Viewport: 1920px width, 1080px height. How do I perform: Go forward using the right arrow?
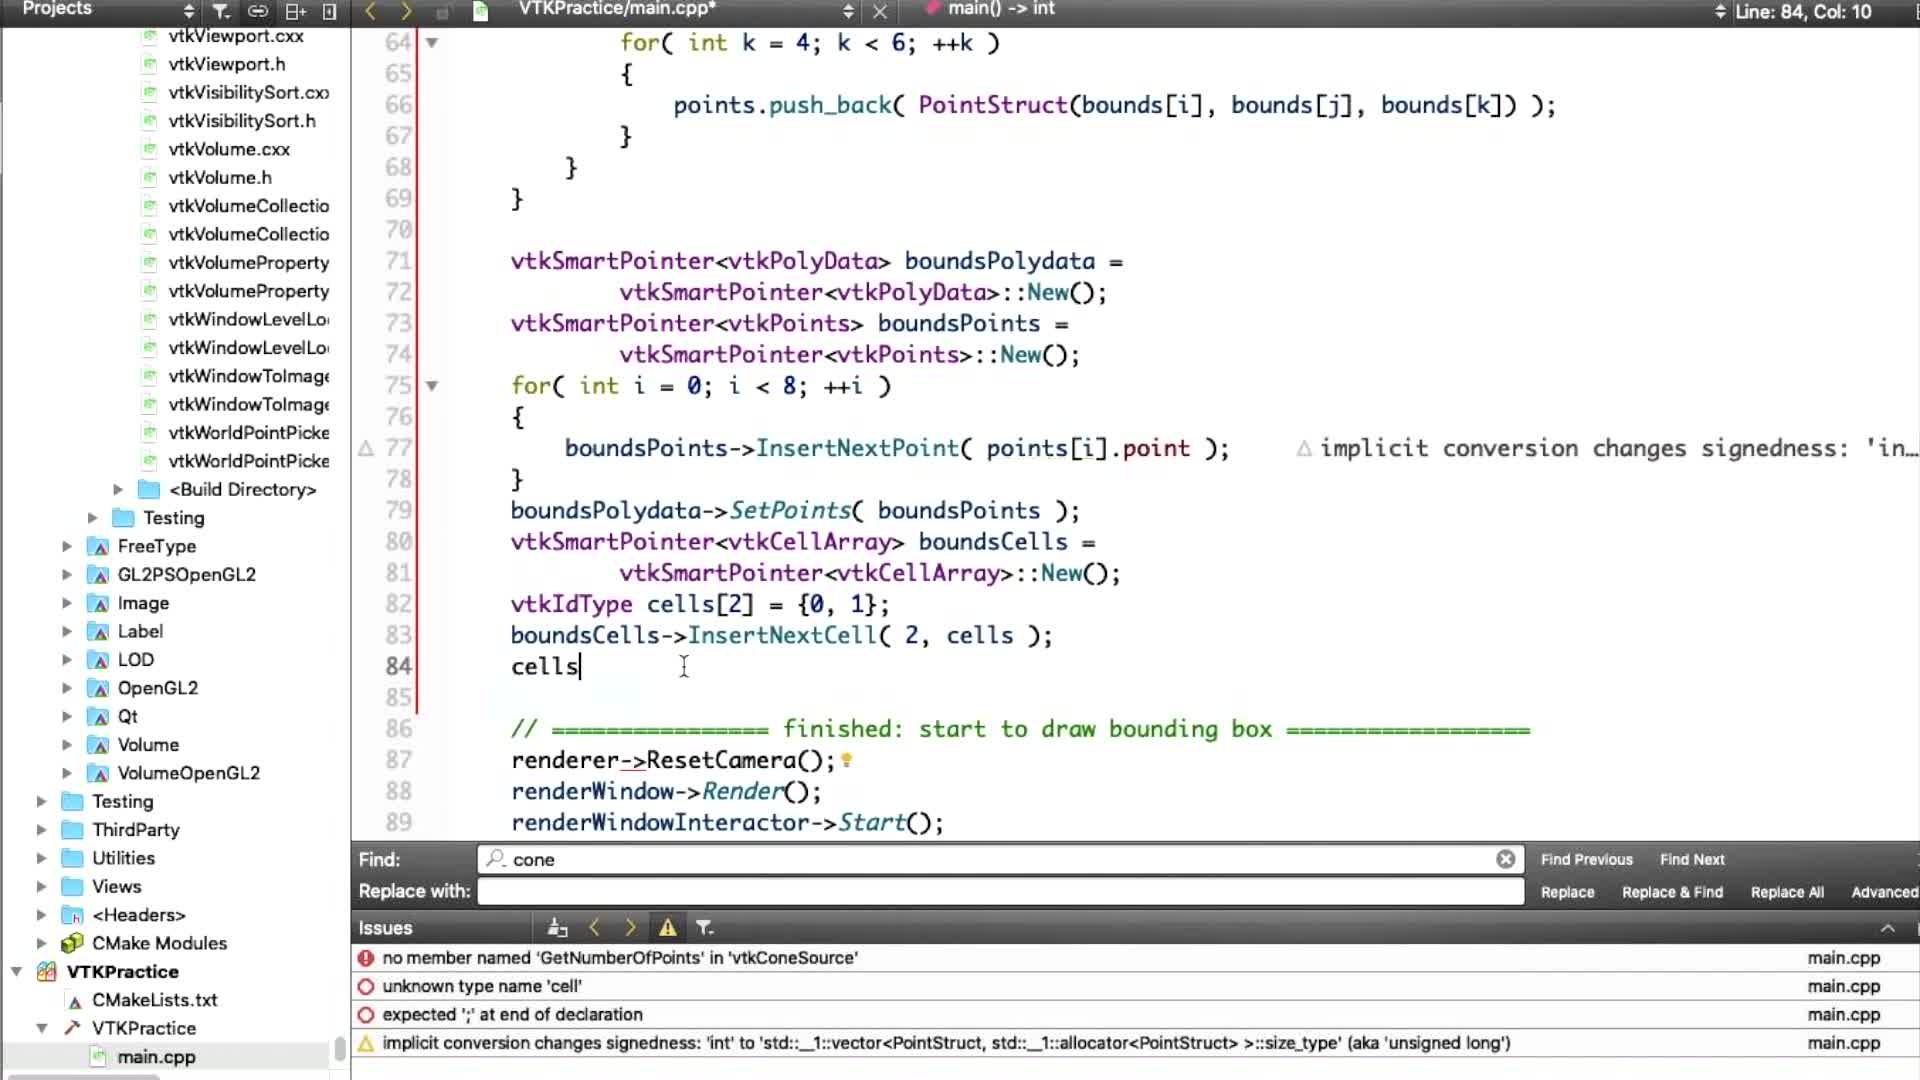point(406,11)
